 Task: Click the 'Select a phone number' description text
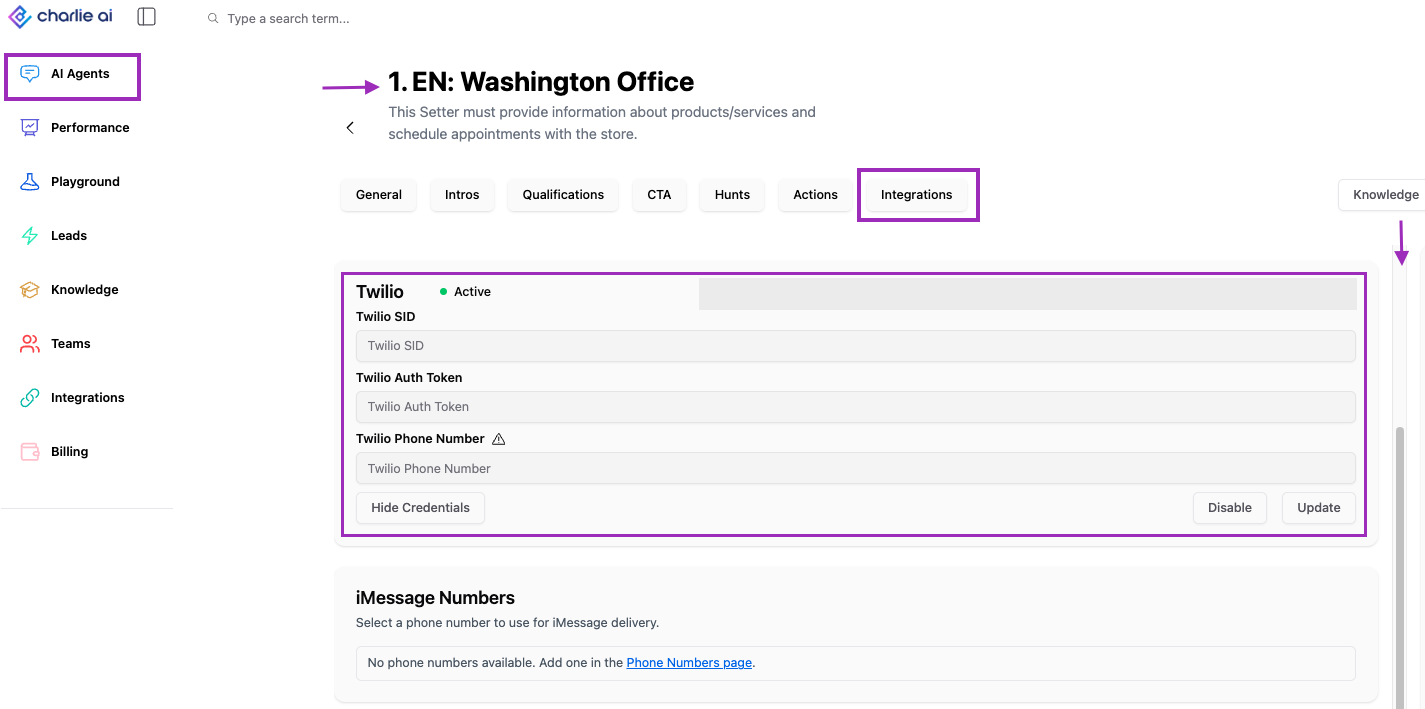click(x=507, y=623)
